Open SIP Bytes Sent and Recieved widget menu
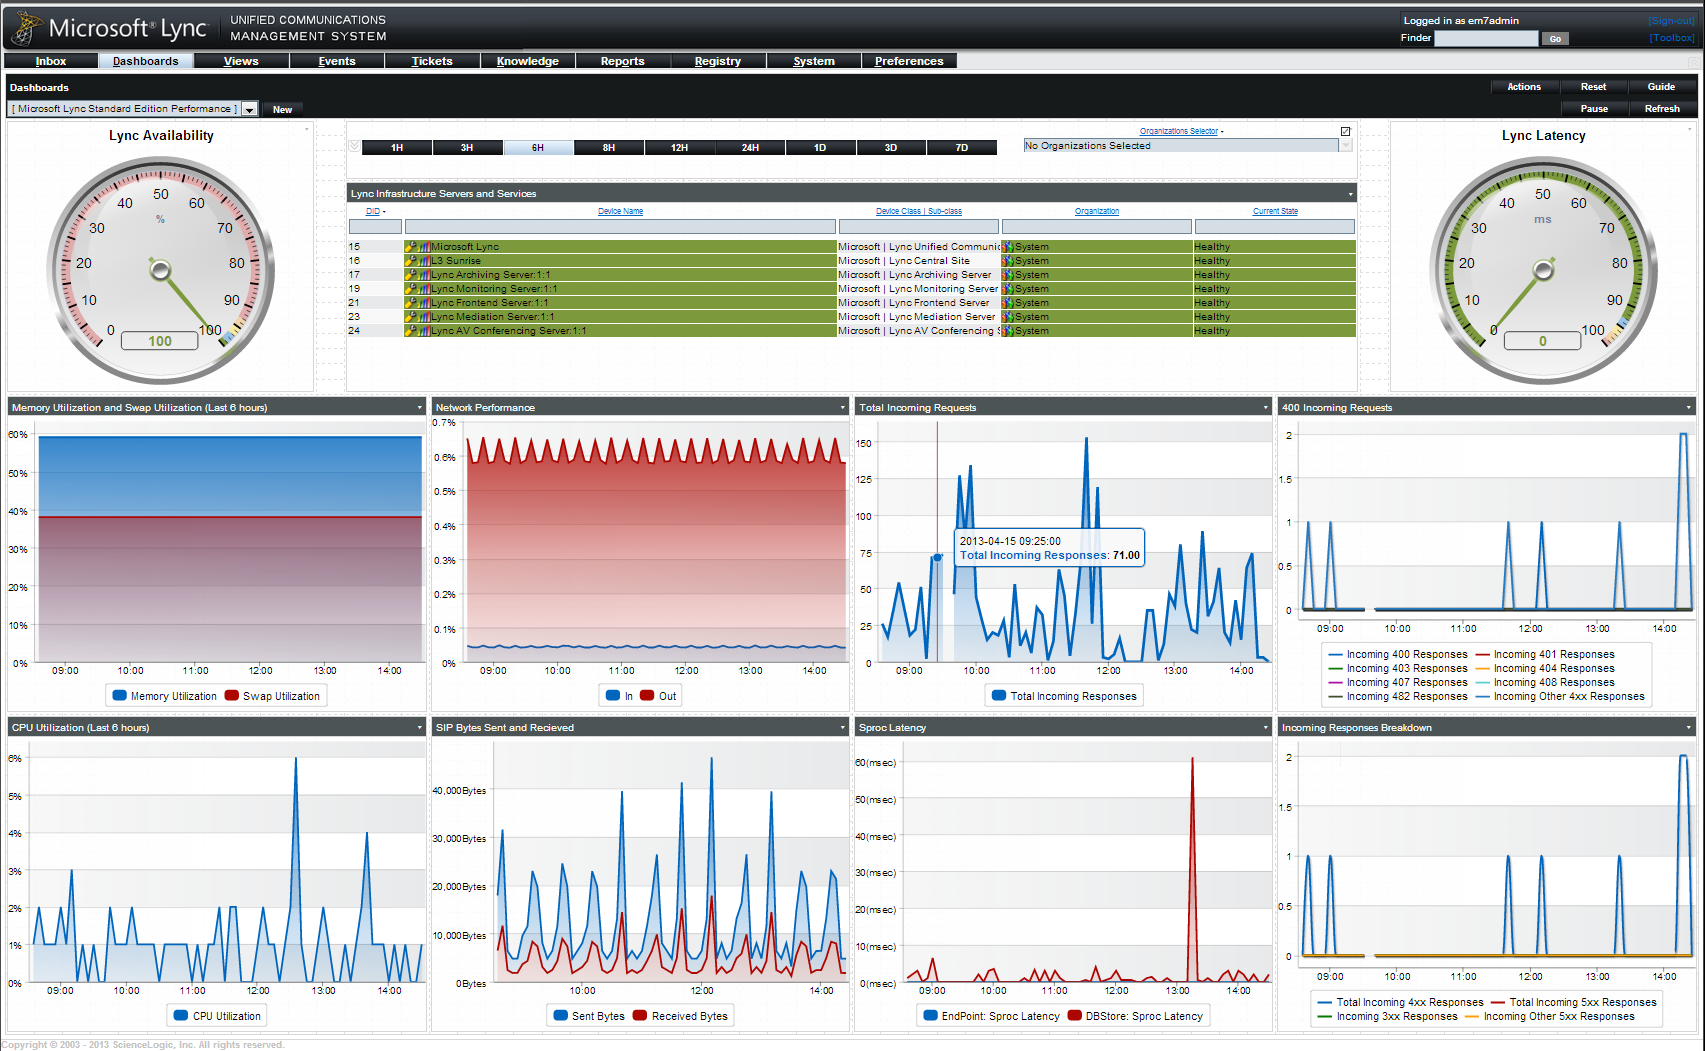The width and height of the screenshot is (1705, 1051). tap(843, 727)
